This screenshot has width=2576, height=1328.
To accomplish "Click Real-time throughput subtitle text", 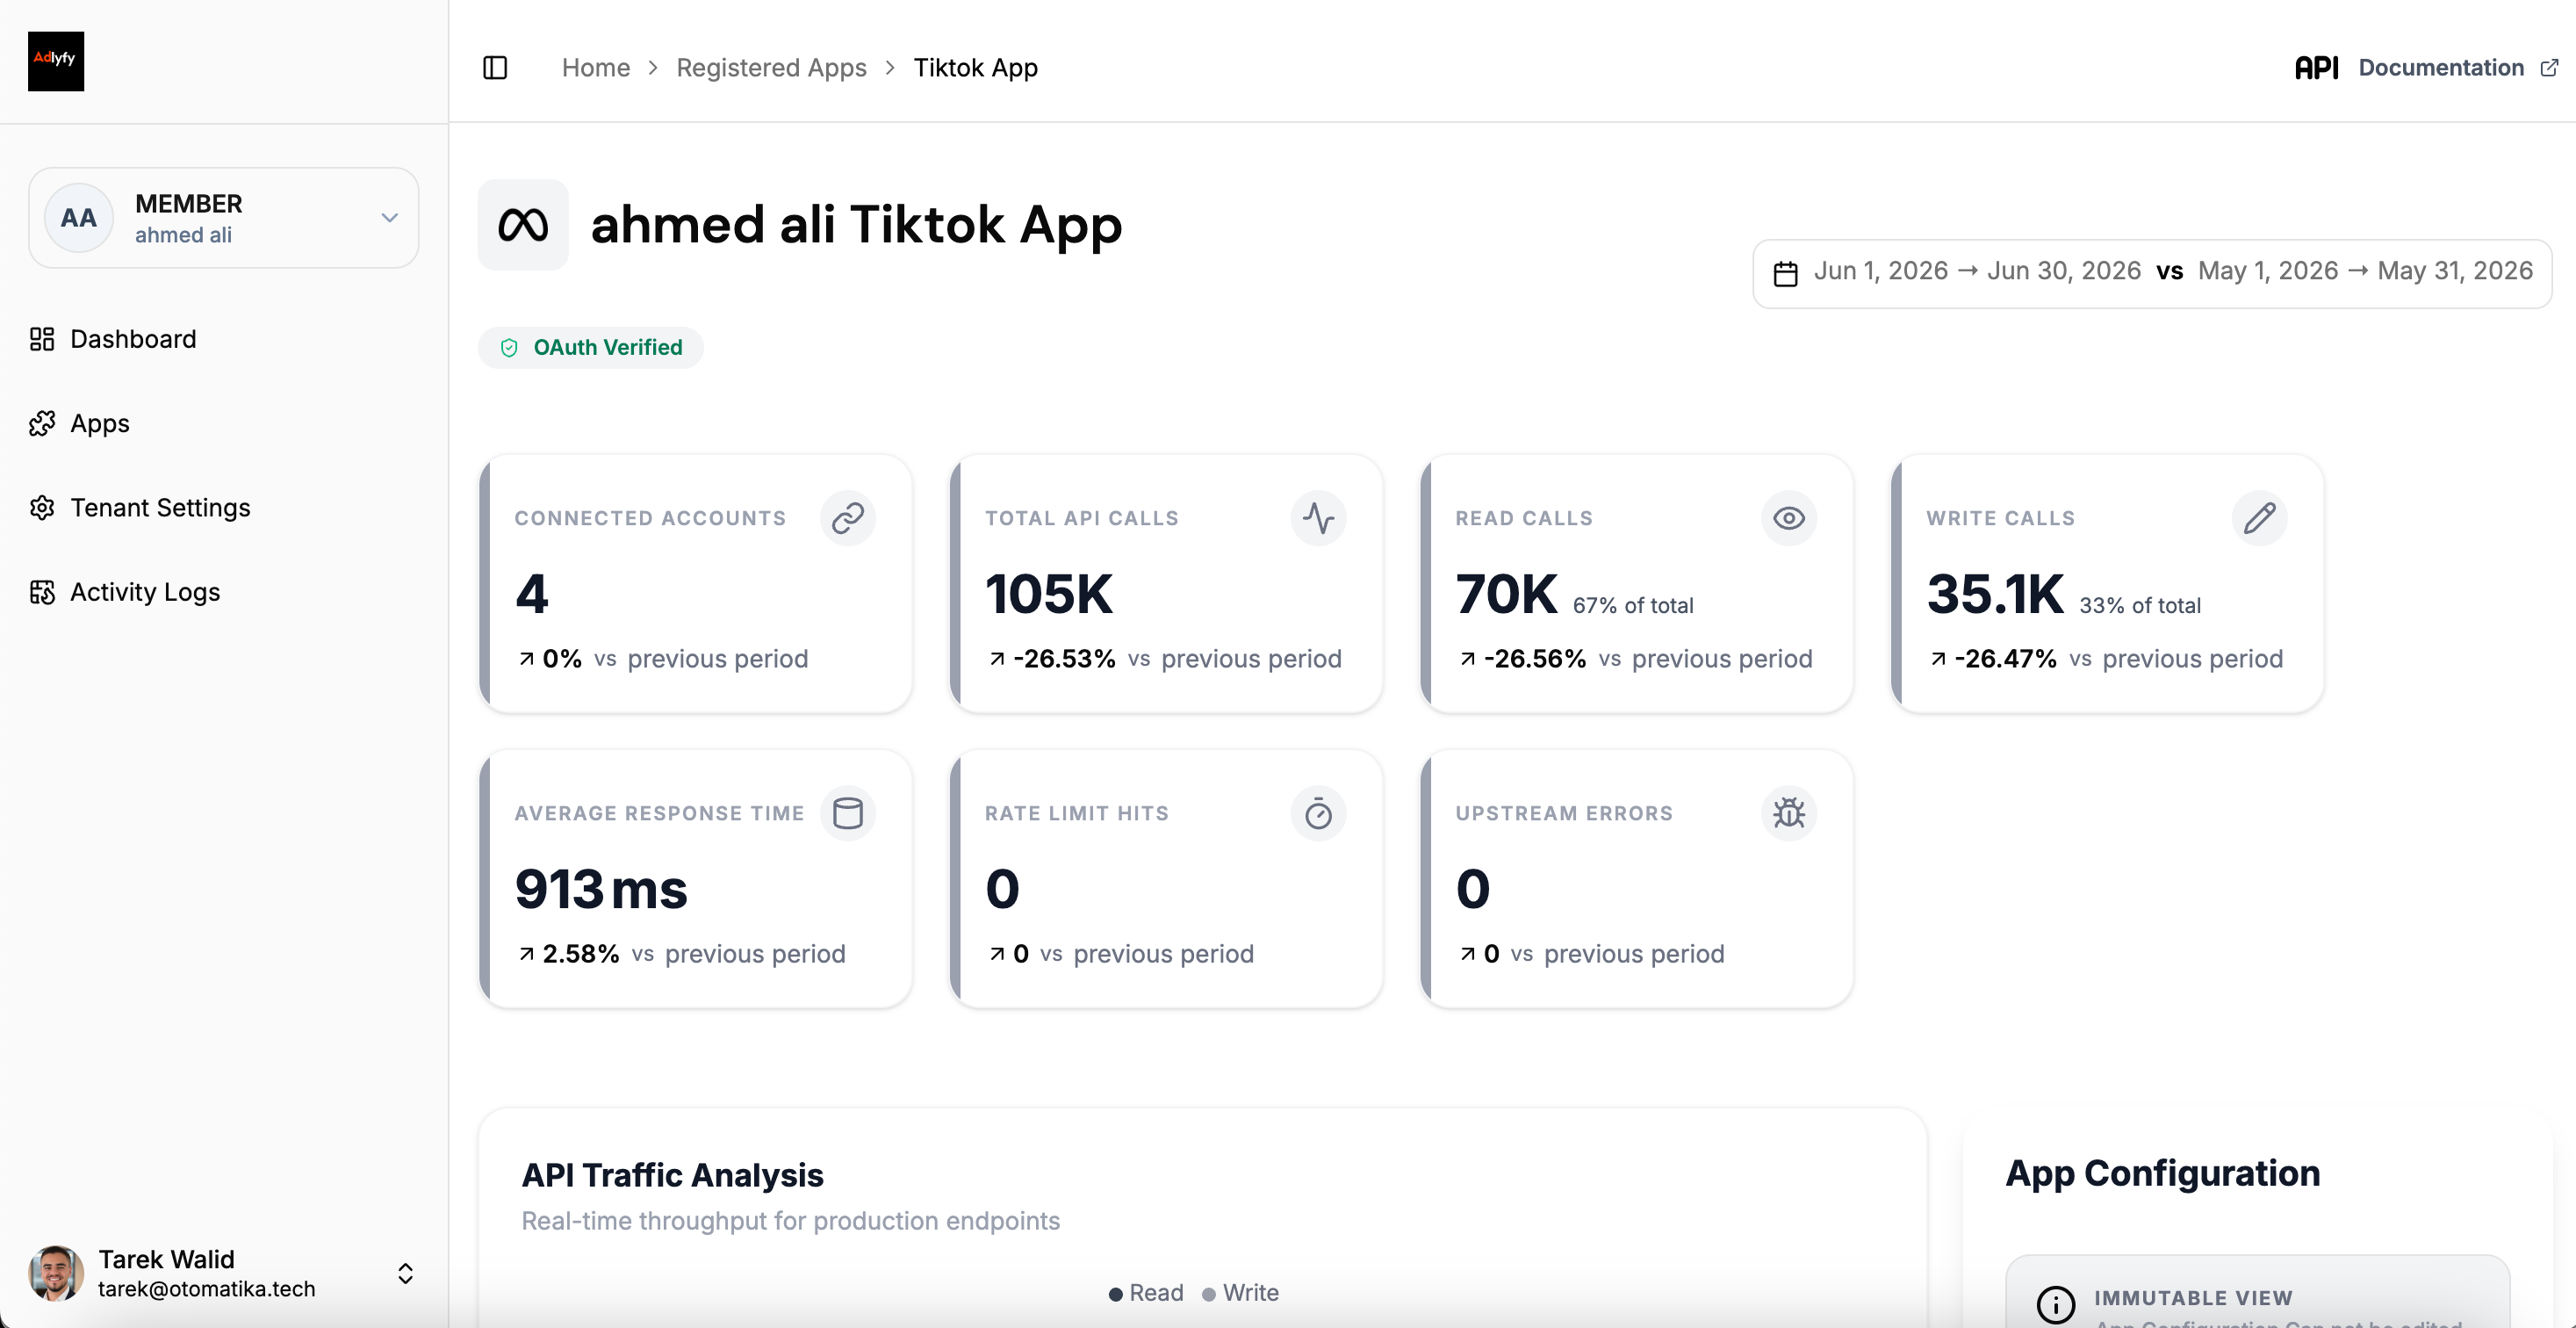I will point(790,1221).
